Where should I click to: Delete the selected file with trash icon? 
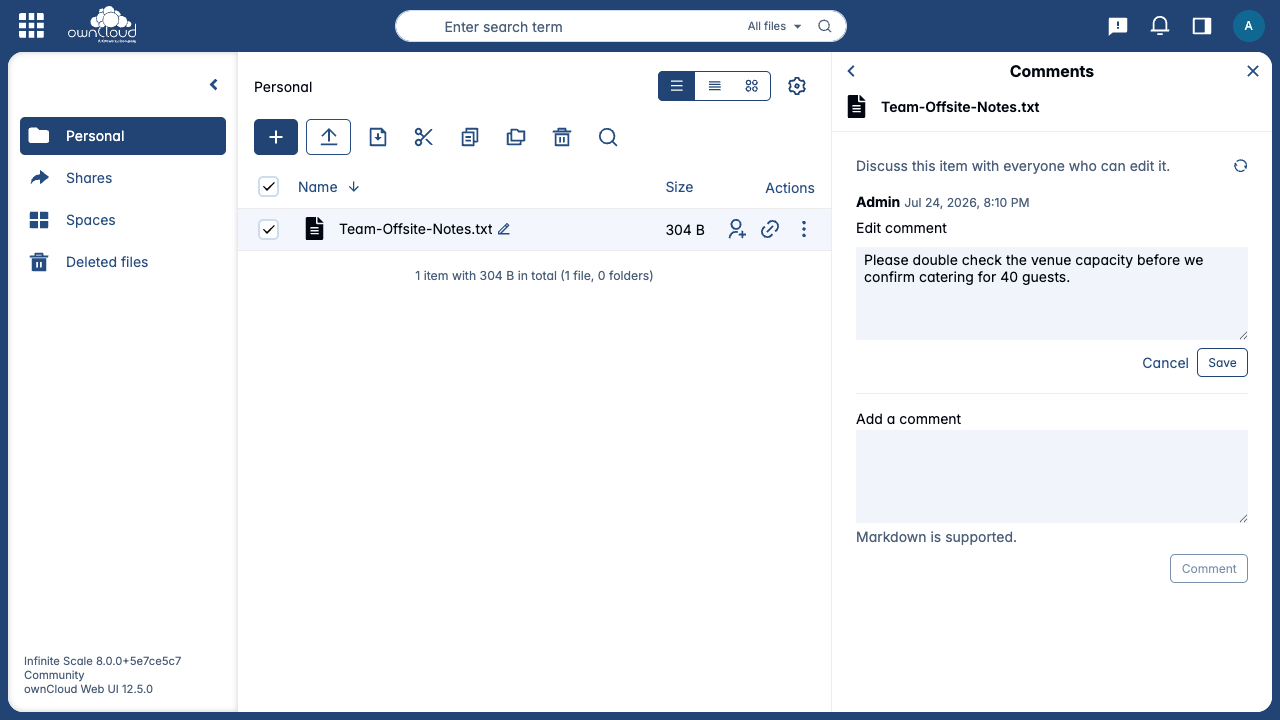click(562, 137)
